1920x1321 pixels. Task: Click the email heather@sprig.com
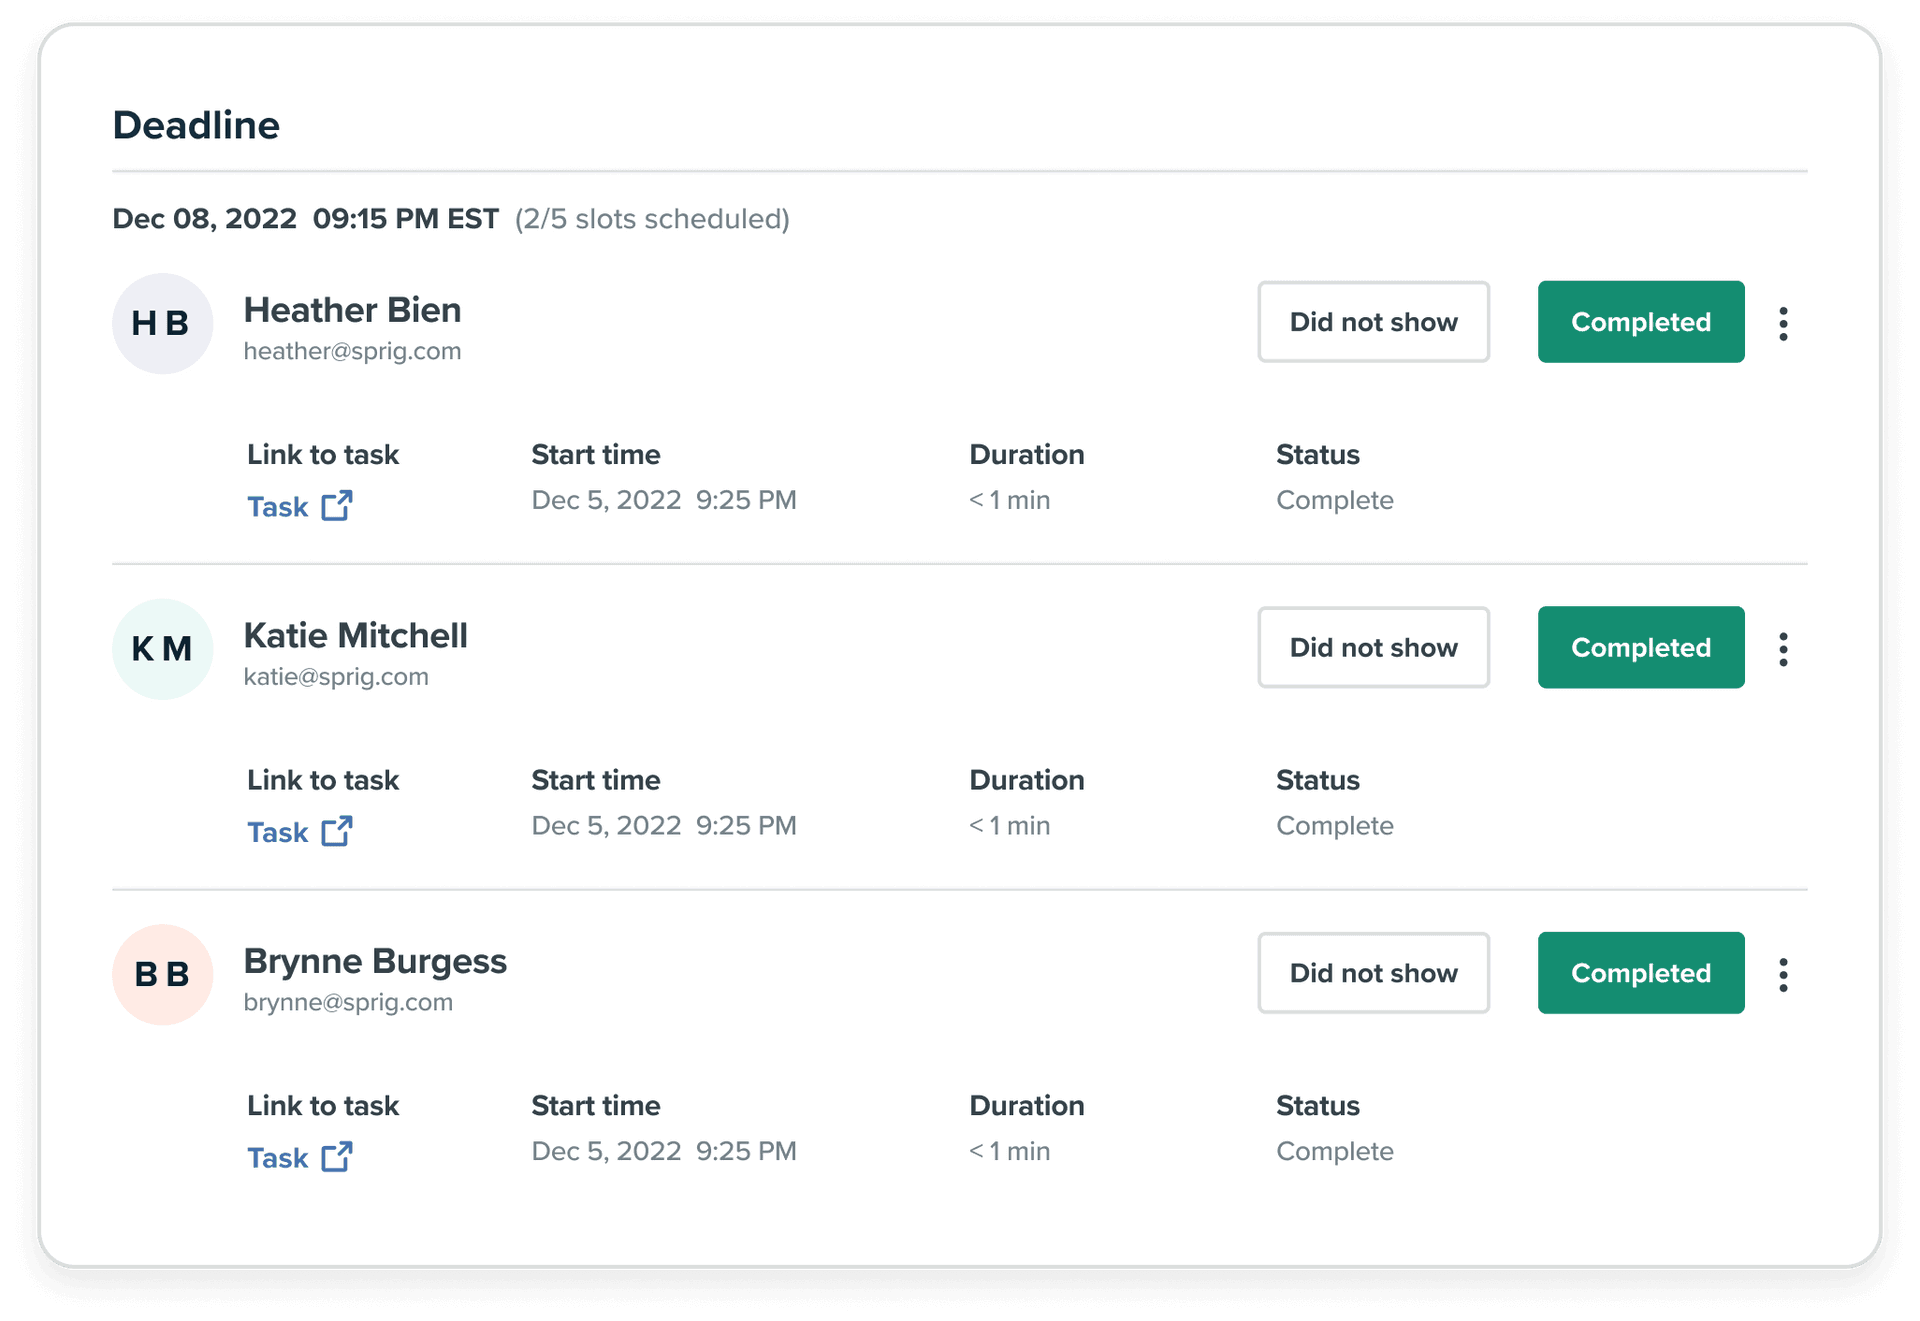tap(352, 352)
